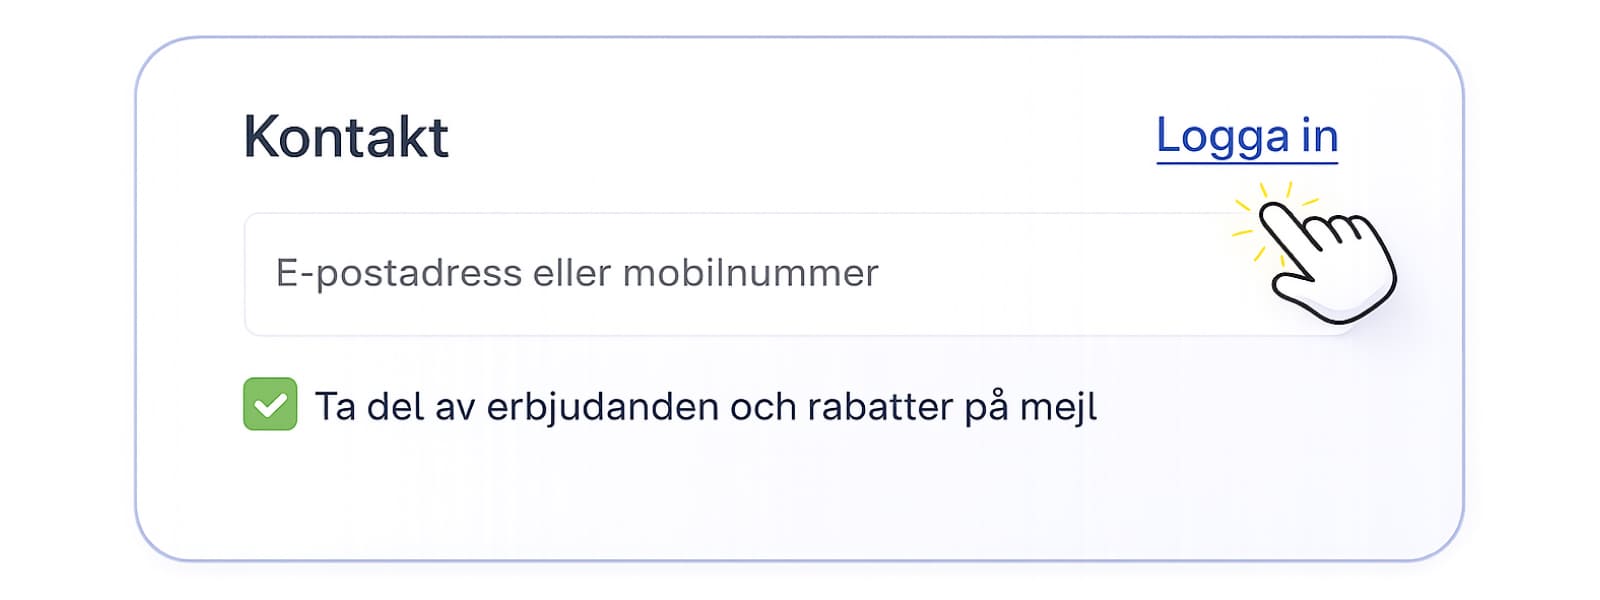Uncheck the green offers checkbox

click(x=270, y=404)
